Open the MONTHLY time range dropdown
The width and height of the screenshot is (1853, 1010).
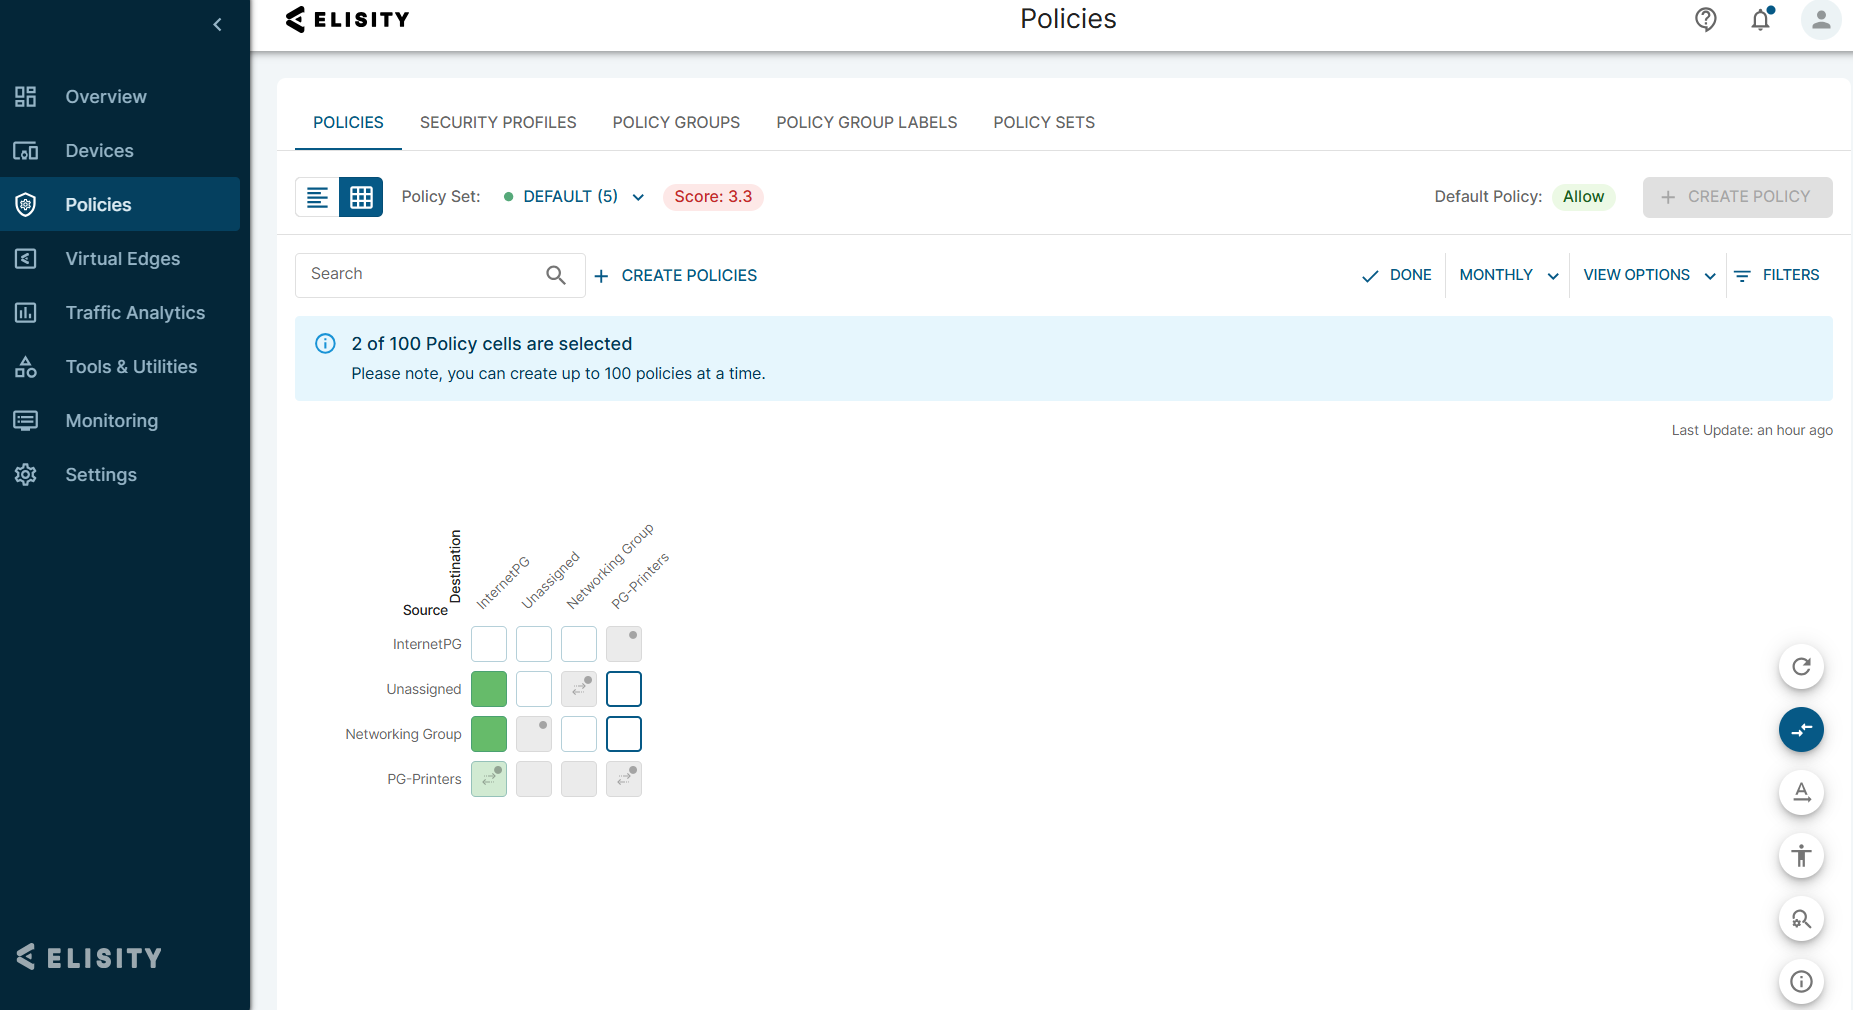[1508, 275]
